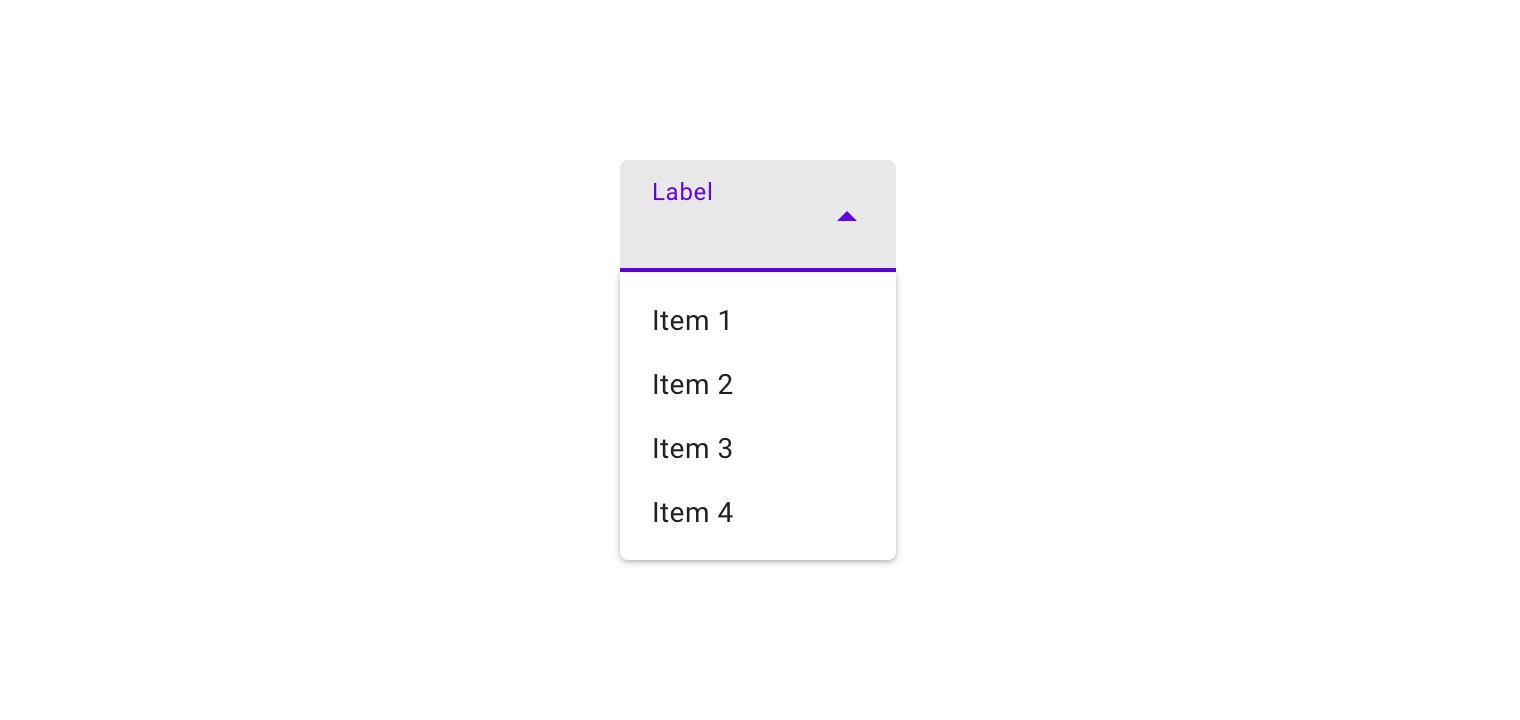Click the purple underline below the field

point(757,269)
